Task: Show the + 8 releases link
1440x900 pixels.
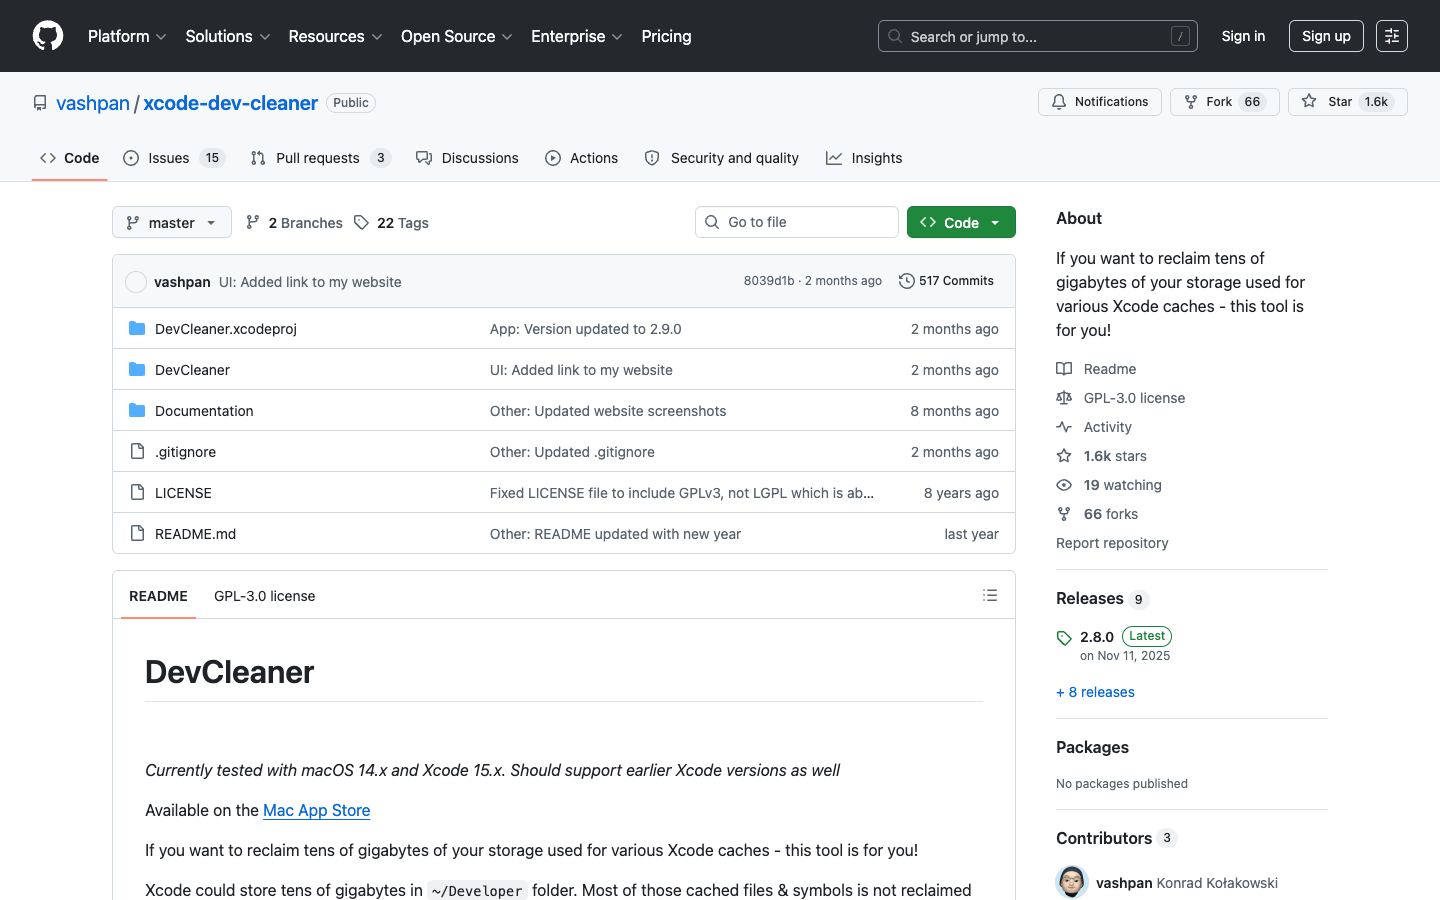Action: point(1095,692)
